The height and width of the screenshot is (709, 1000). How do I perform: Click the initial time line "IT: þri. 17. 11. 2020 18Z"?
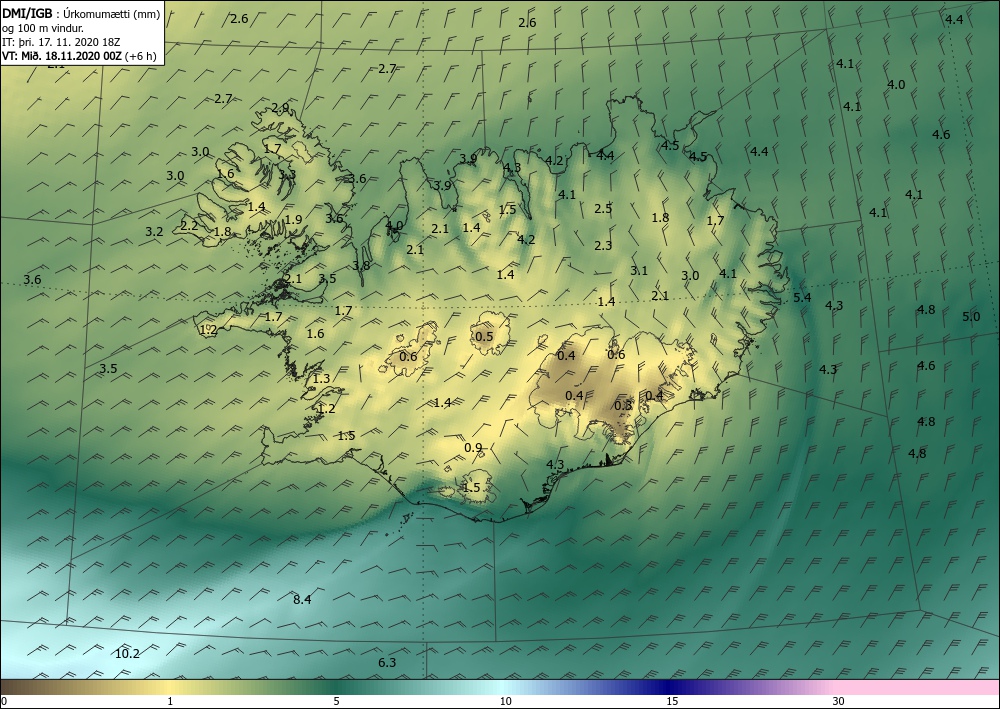click(x=61, y=42)
